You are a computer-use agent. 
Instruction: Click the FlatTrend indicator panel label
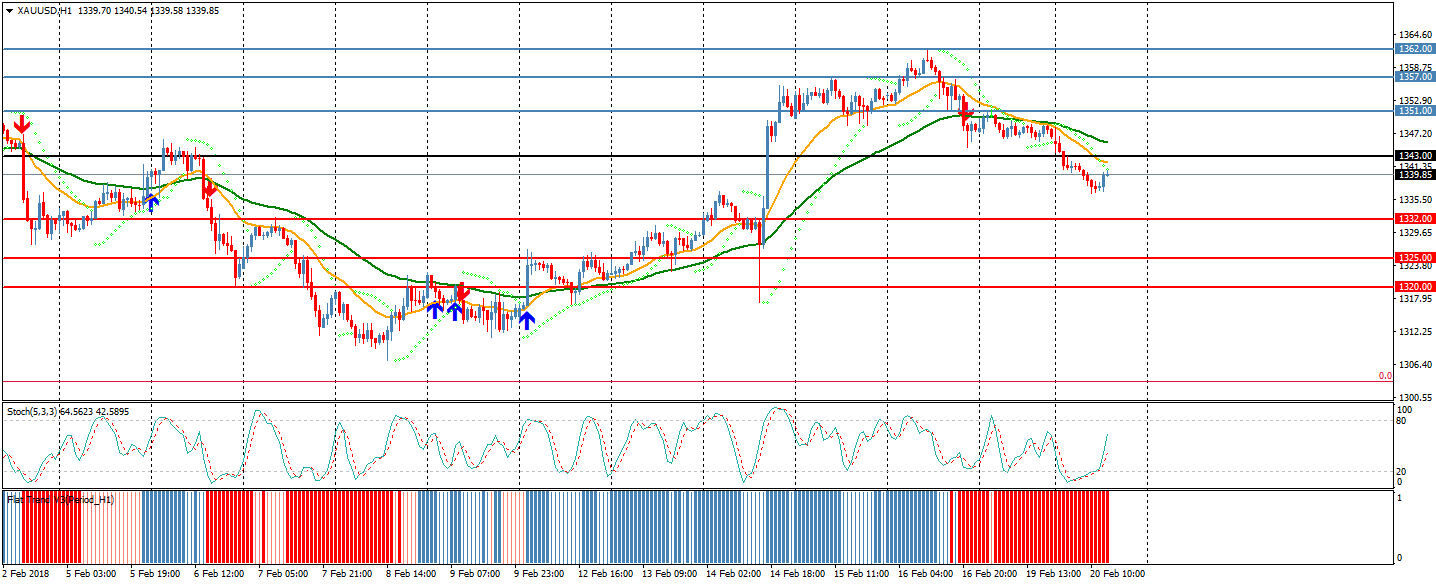click(60, 498)
